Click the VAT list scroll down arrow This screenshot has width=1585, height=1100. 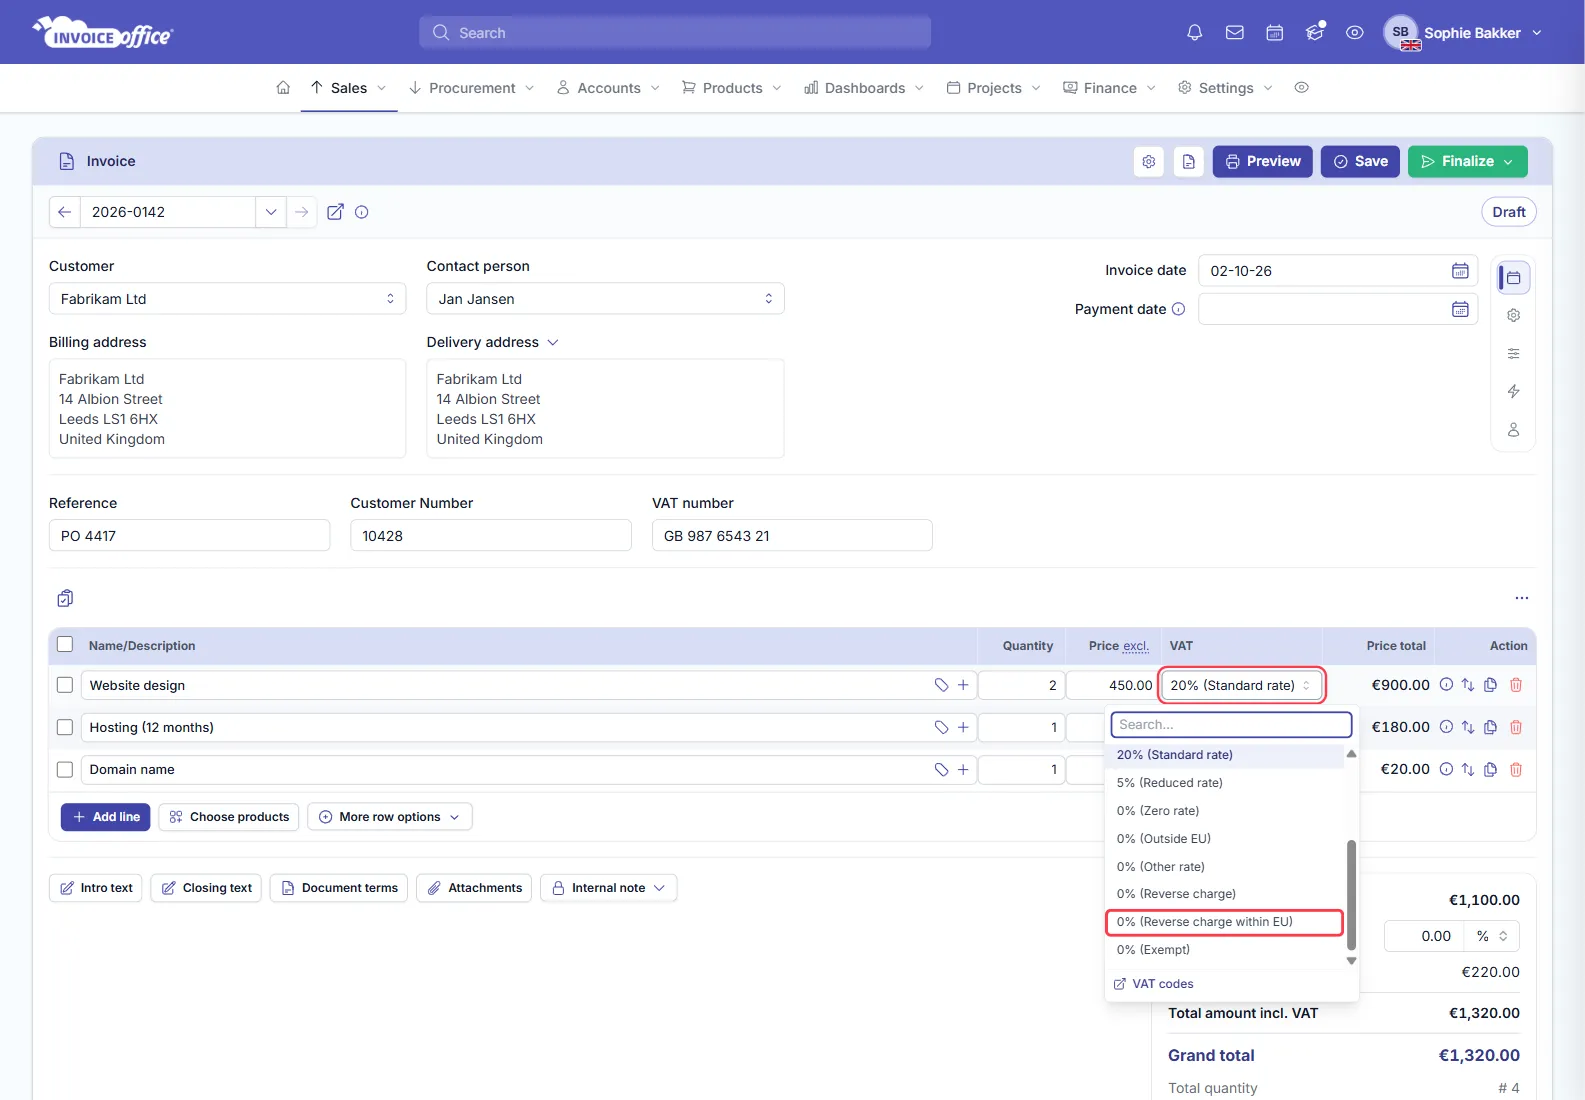1351,961
